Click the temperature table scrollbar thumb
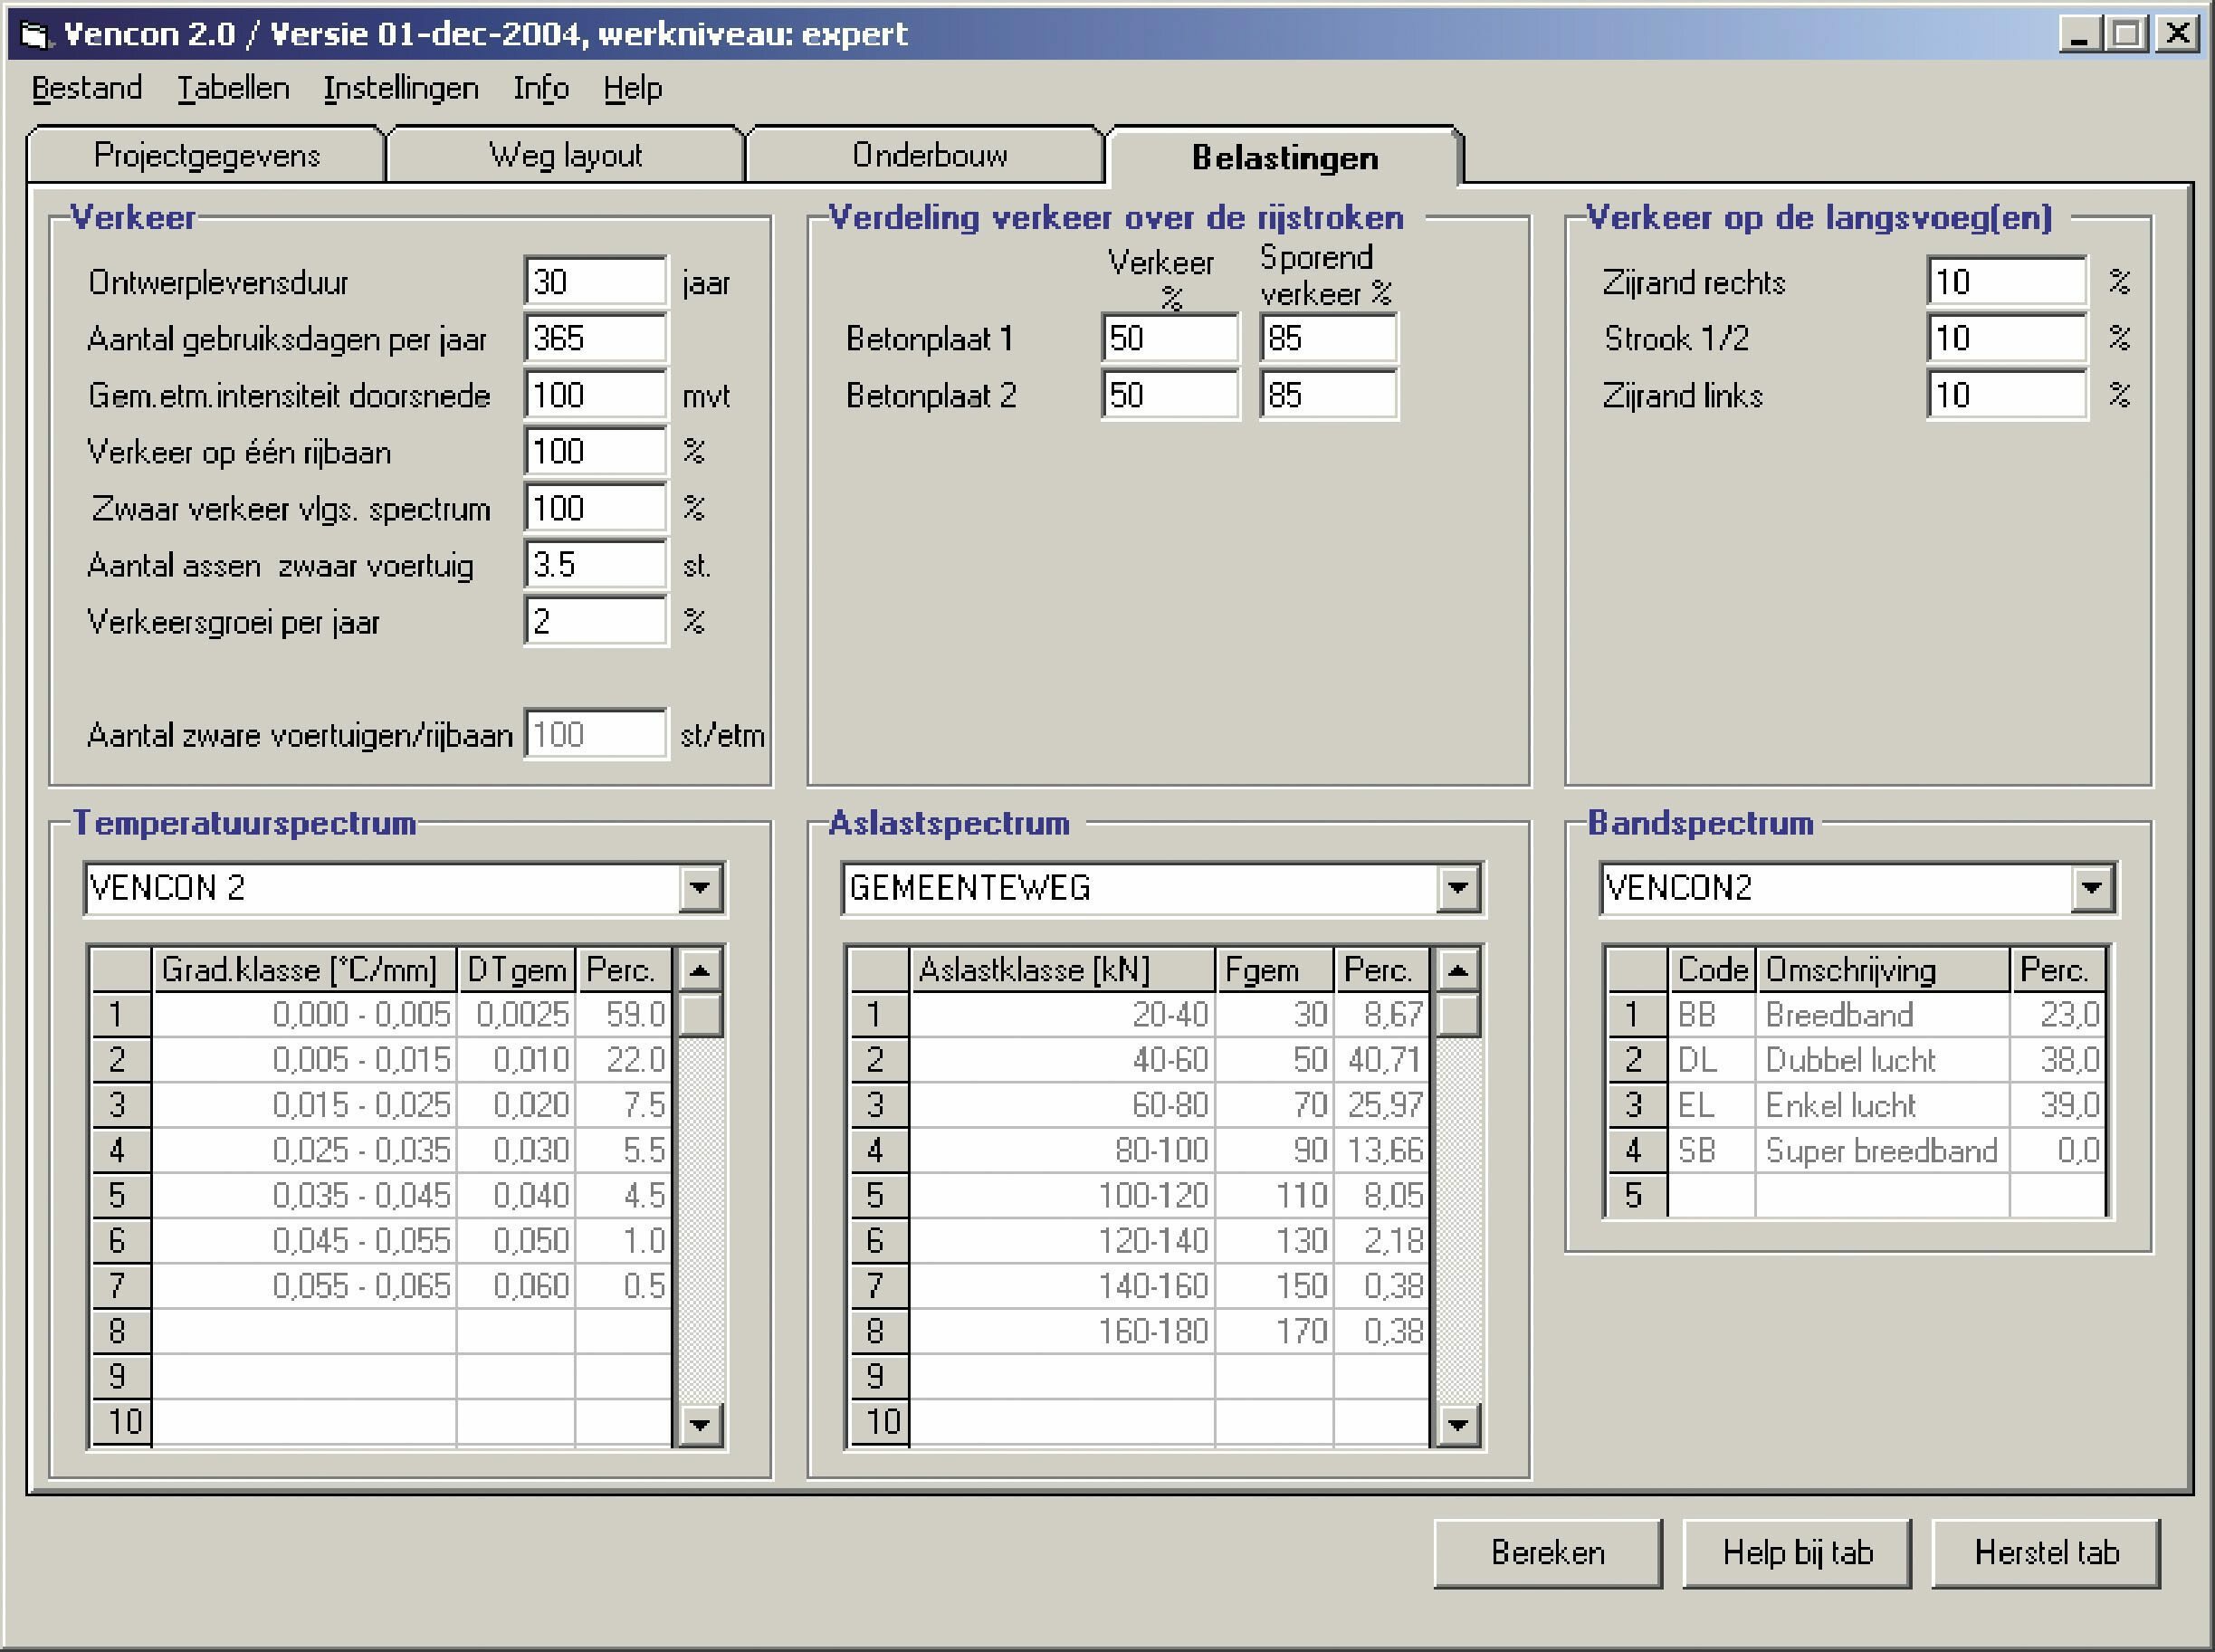 point(700,1015)
